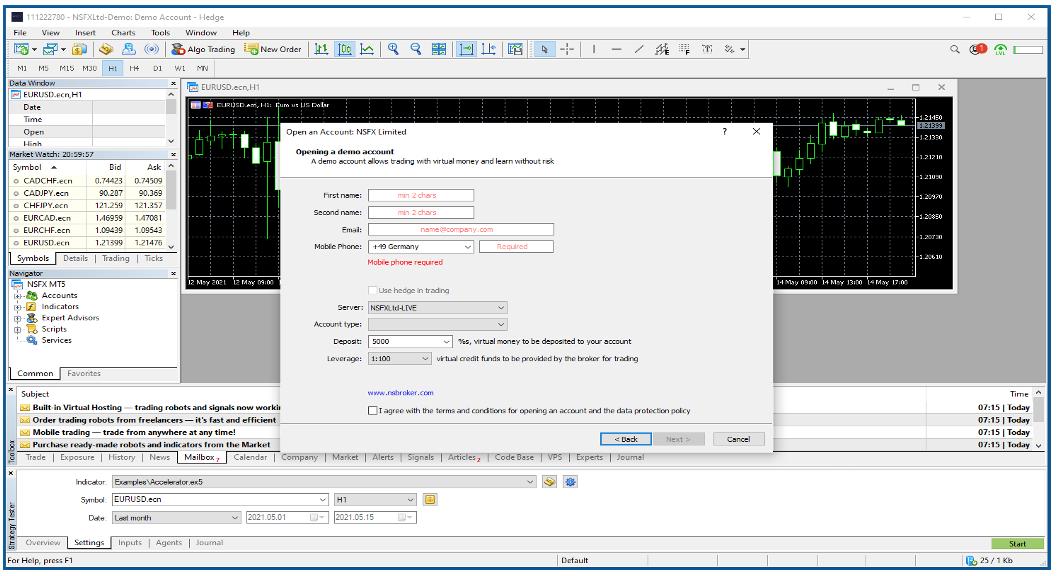Viewport: 1058px width, 576px height.
Task: Click the zoom out magnifier icon
Action: click(416, 49)
